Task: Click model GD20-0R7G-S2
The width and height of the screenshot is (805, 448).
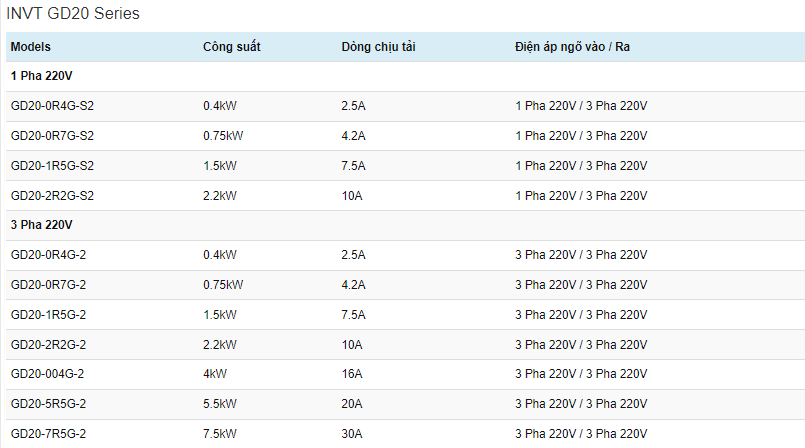Action: pyautogui.click(x=52, y=136)
